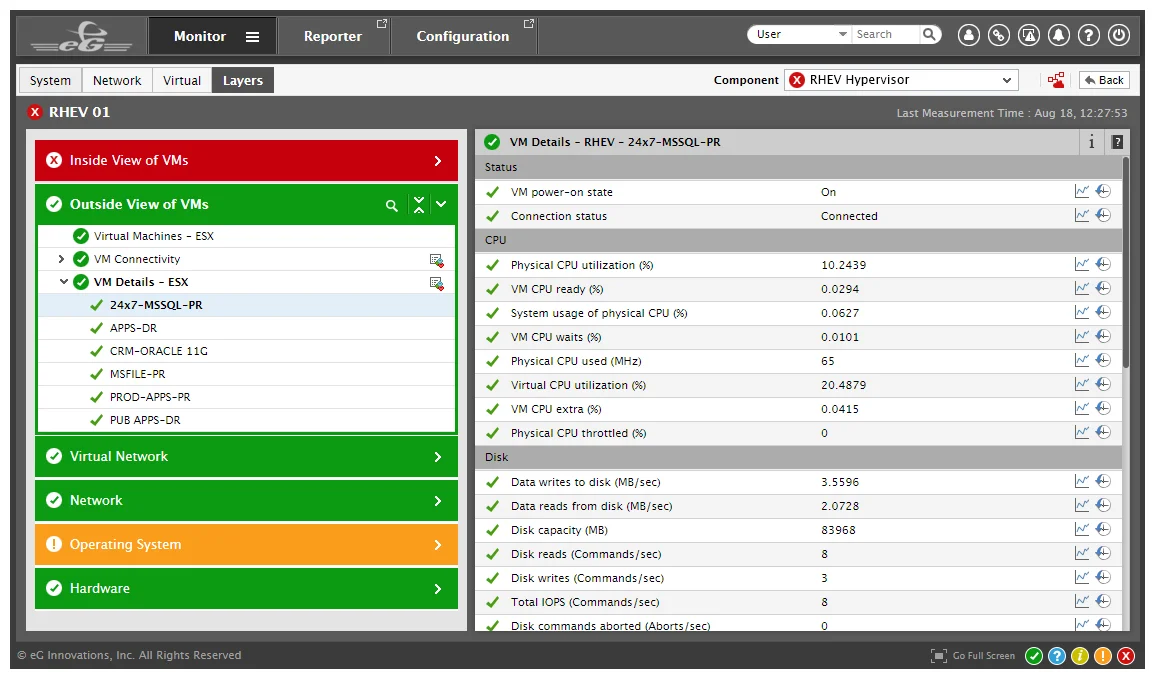Viewport: 1155px width, 679px height.
Task: Click Go Full Screen
Action: pos(973,655)
